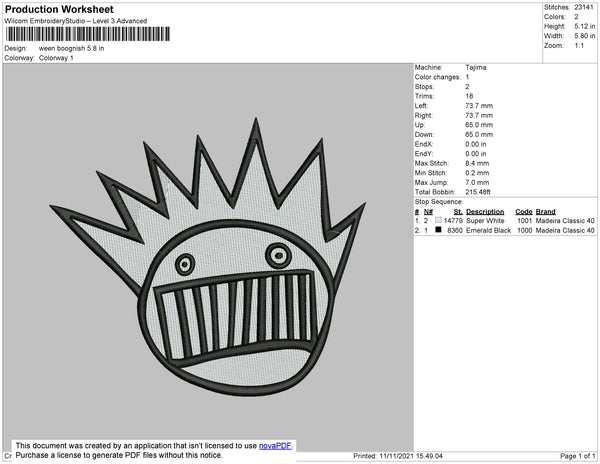Select thread code 1001
Viewport: 600px width, 464px height.
point(524,221)
